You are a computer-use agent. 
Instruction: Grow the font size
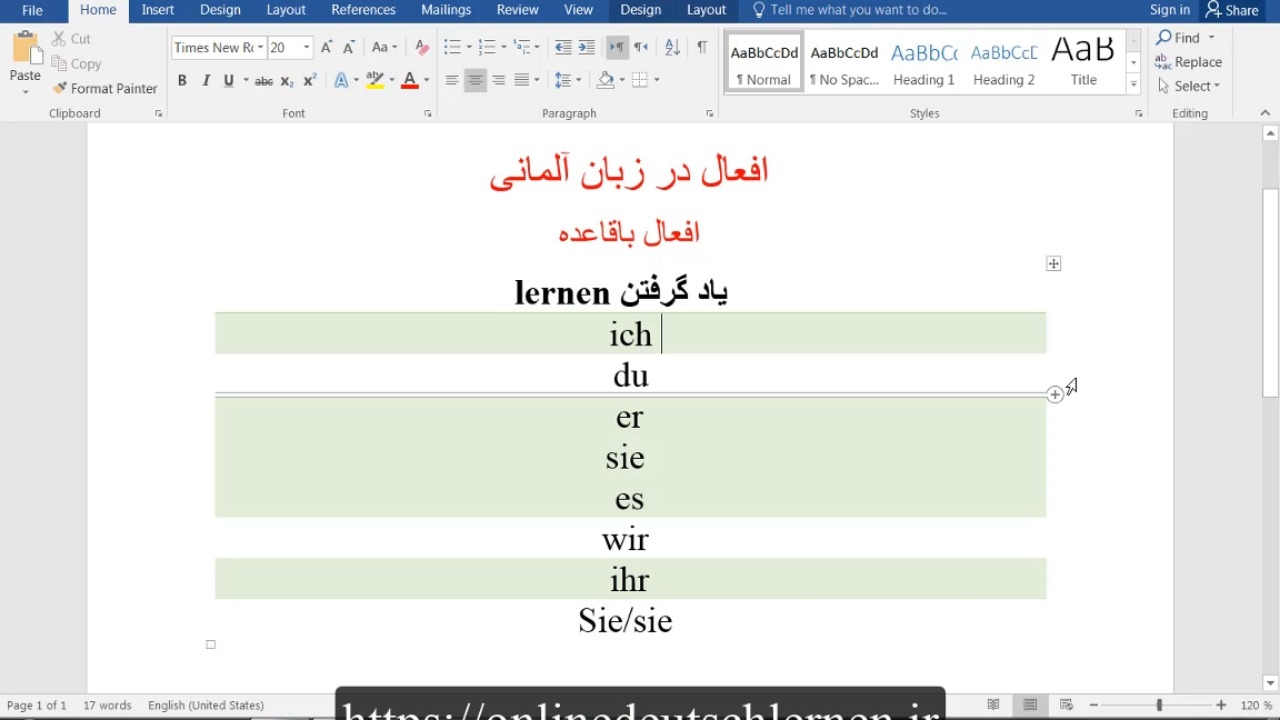326,48
